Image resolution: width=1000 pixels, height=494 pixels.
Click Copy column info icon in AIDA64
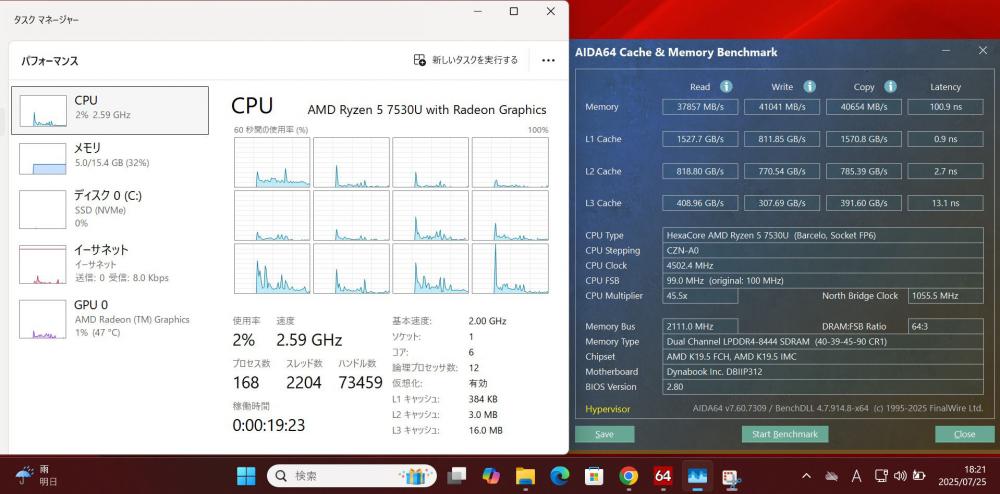coord(890,87)
